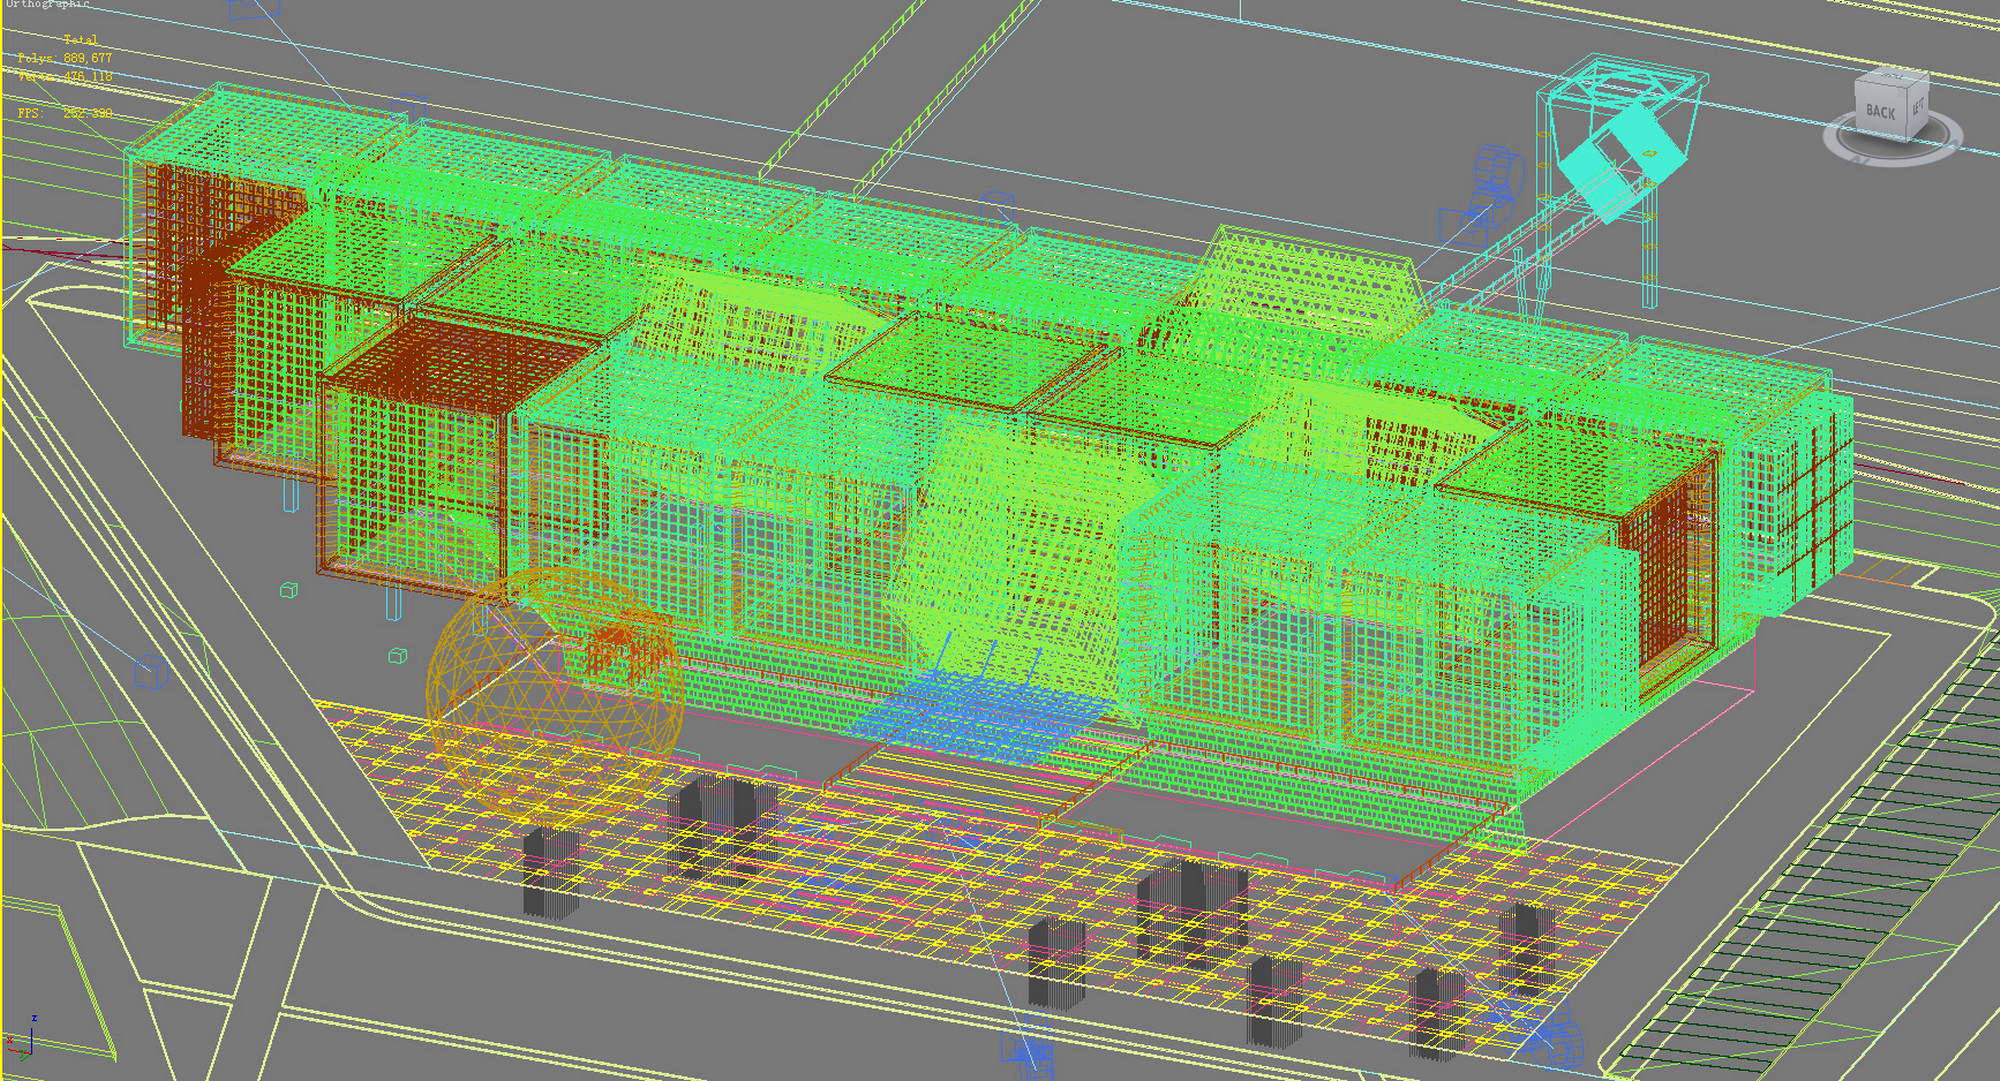Click the FPS statistic readout
This screenshot has height=1081, width=2000.
click(x=65, y=113)
